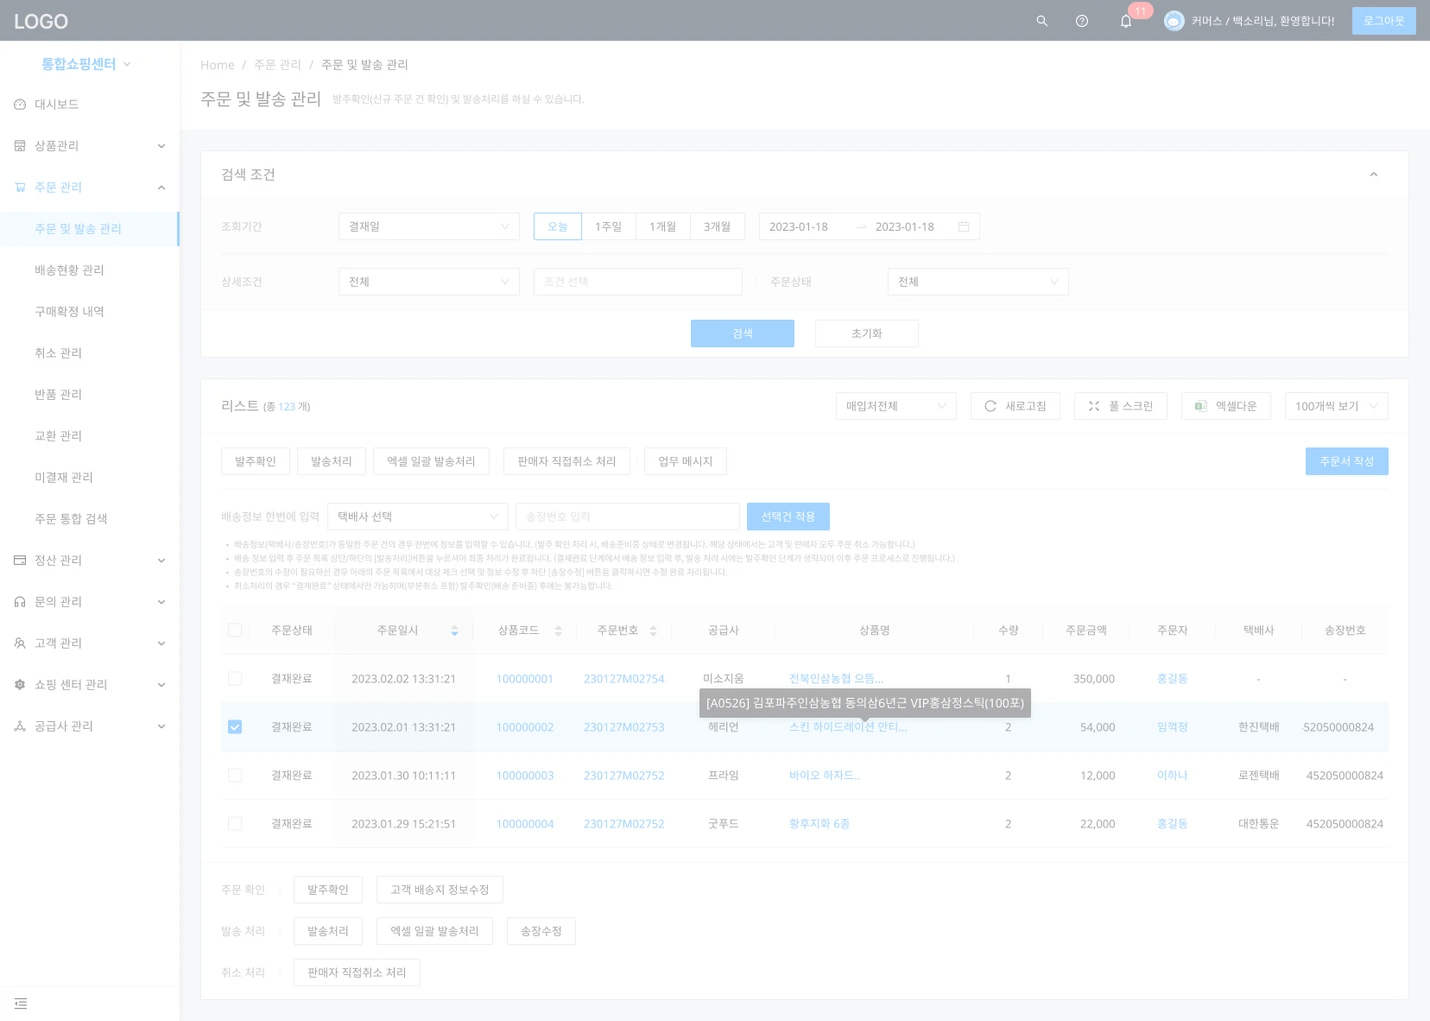Click bottom 송장수정 button
Screen dimensions: 1430x1021
click(x=541, y=931)
